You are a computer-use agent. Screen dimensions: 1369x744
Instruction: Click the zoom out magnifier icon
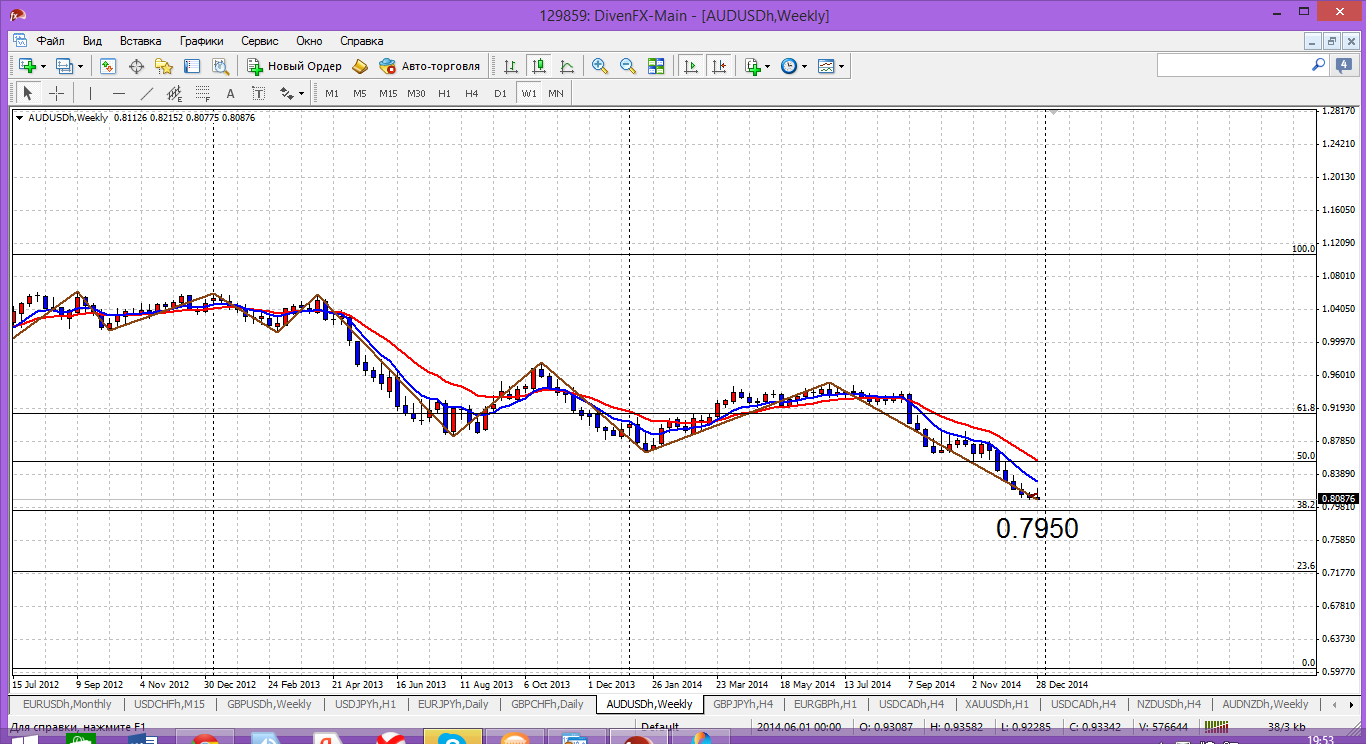click(x=628, y=66)
